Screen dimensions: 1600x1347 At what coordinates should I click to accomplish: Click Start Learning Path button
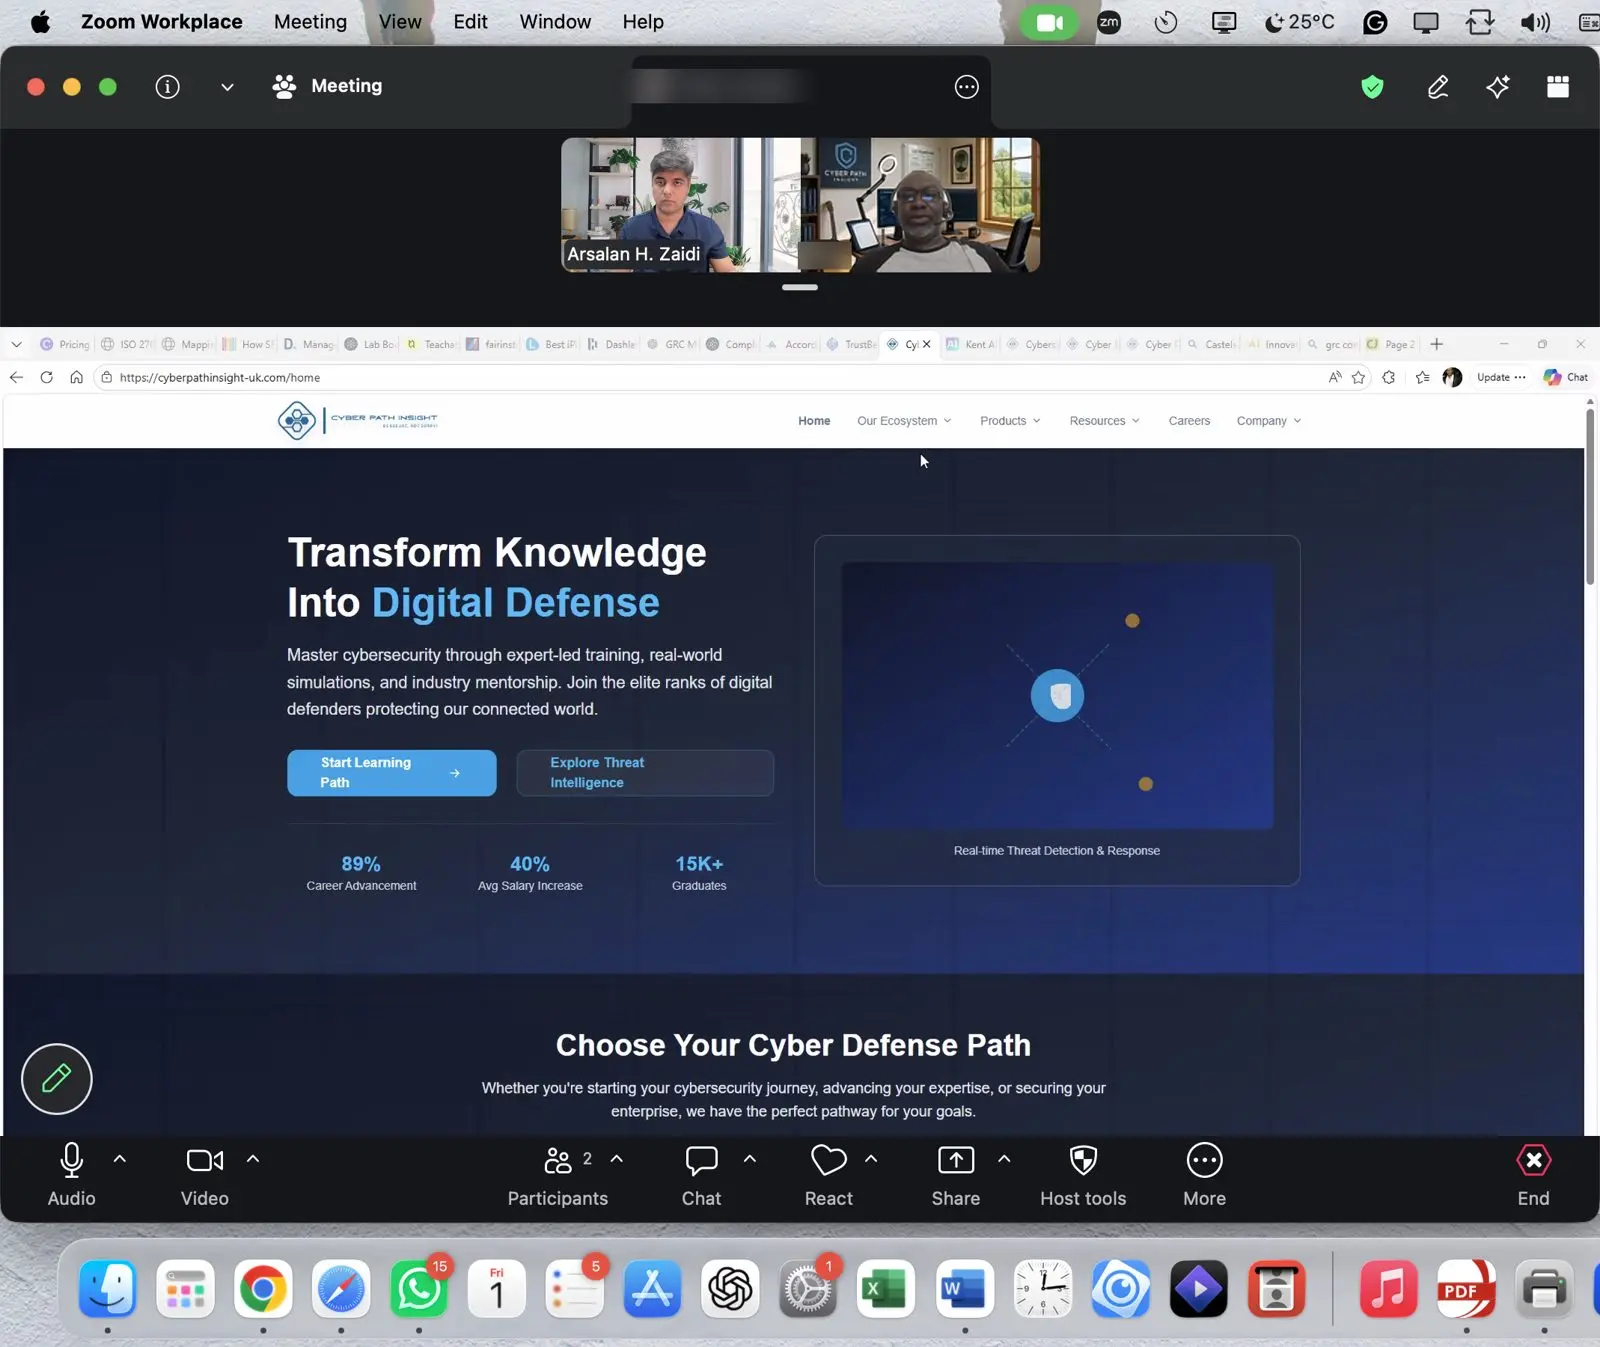point(391,773)
